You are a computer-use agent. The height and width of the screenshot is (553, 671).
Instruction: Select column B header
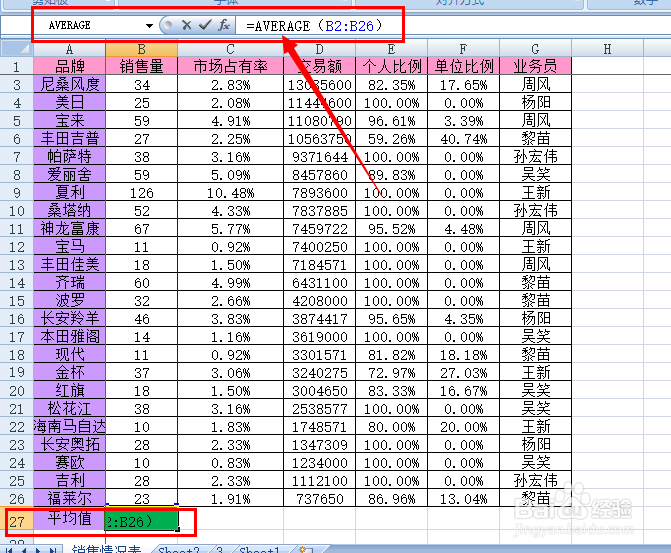tap(142, 49)
